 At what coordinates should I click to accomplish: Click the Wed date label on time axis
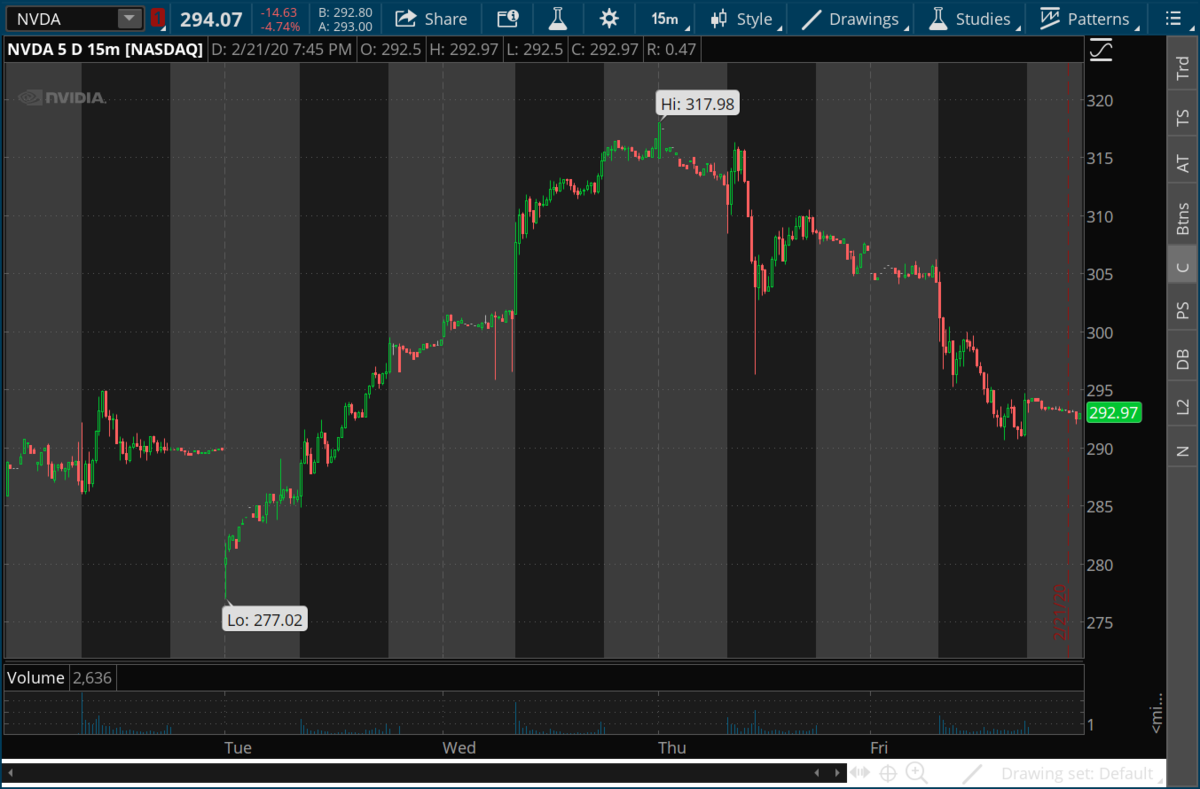pyautogui.click(x=459, y=748)
